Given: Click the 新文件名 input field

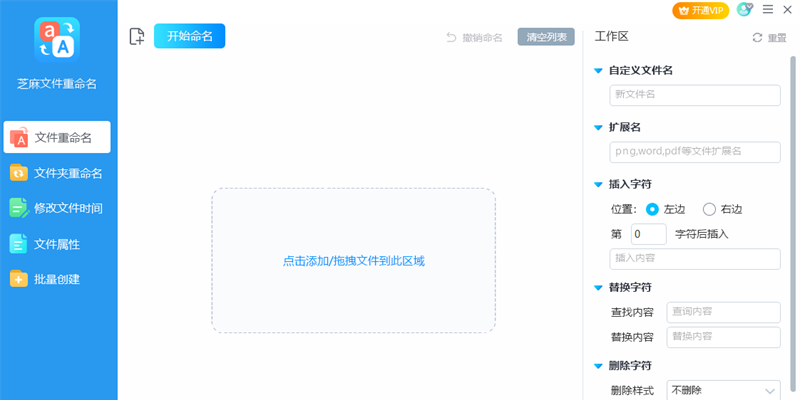Looking at the screenshot, I should [695, 95].
